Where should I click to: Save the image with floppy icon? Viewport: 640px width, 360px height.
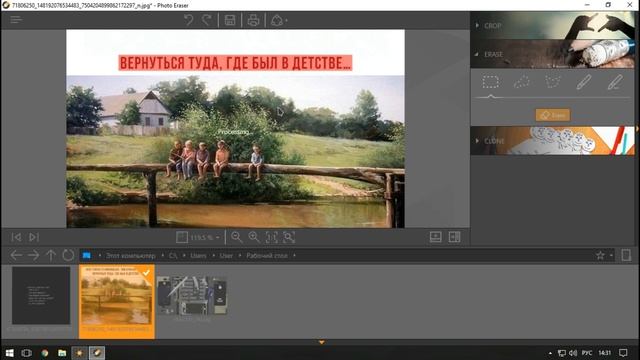coord(230,20)
